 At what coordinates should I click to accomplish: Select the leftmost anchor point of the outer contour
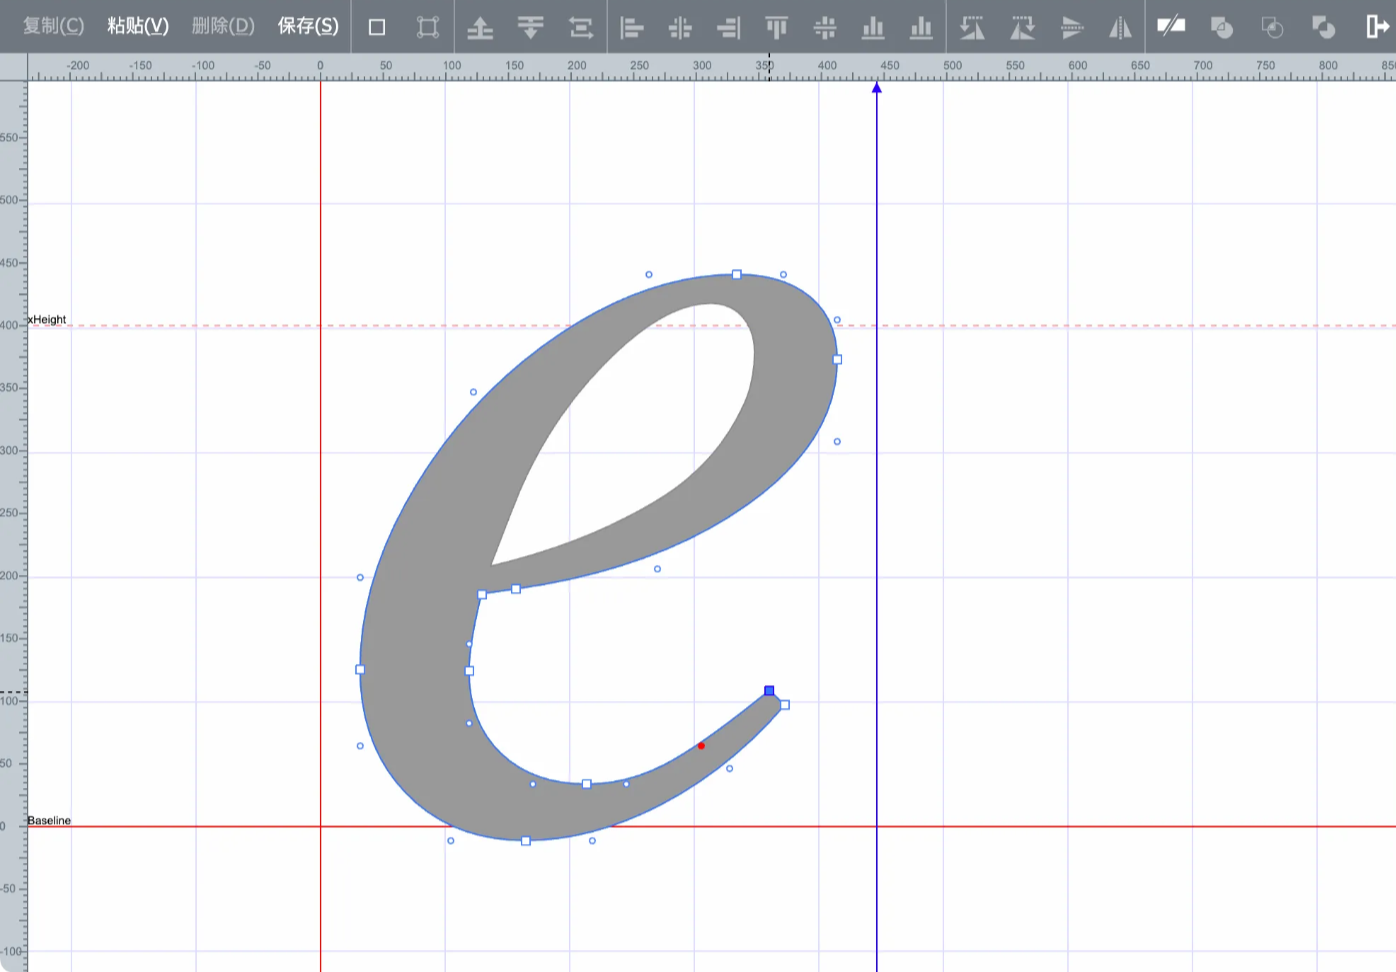coord(360,670)
